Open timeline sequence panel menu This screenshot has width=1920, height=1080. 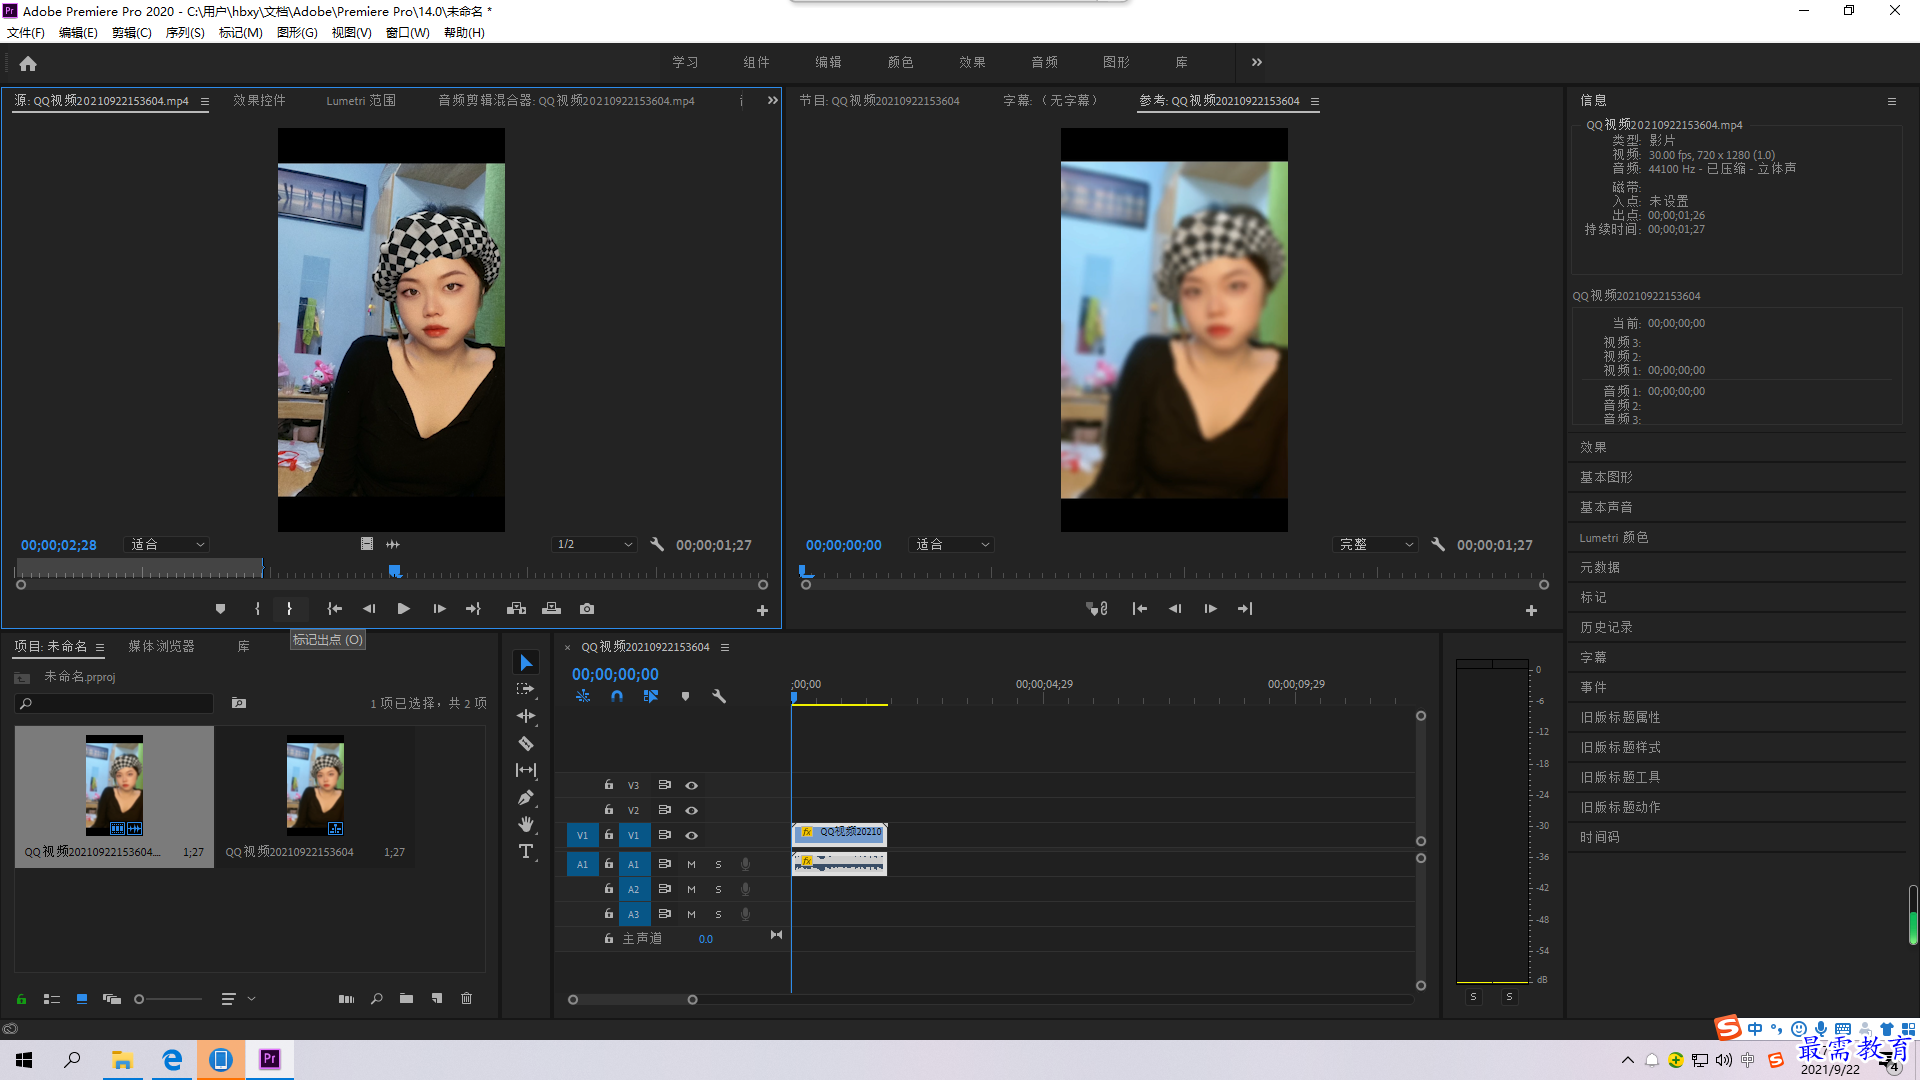pos(725,648)
